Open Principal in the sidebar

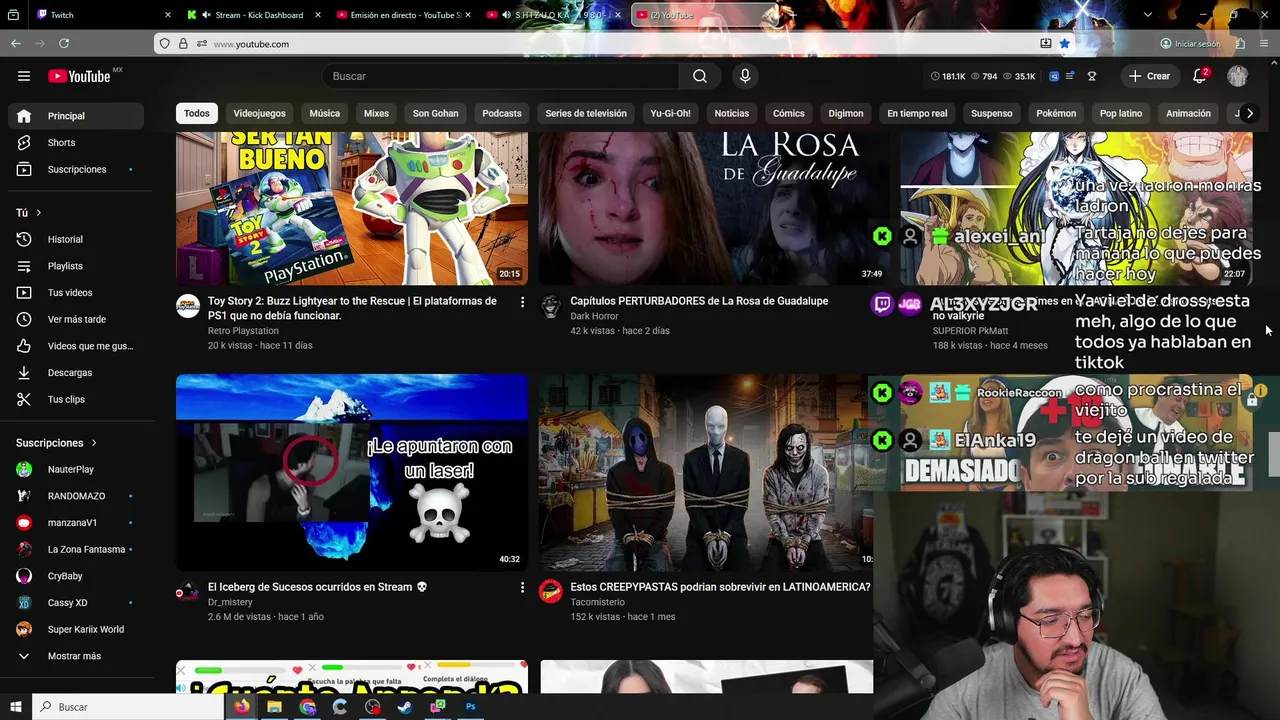point(76,116)
